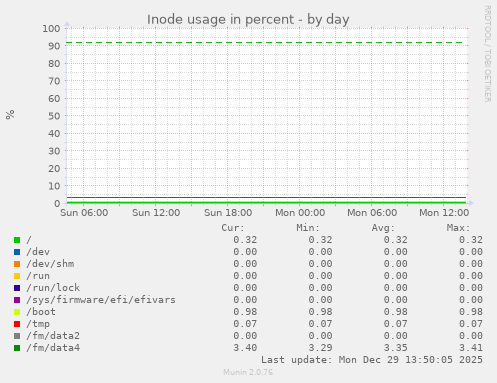The width and height of the screenshot is (497, 383).
Task: Click the '/tmp' legend label
Action: click(x=38, y=324)
